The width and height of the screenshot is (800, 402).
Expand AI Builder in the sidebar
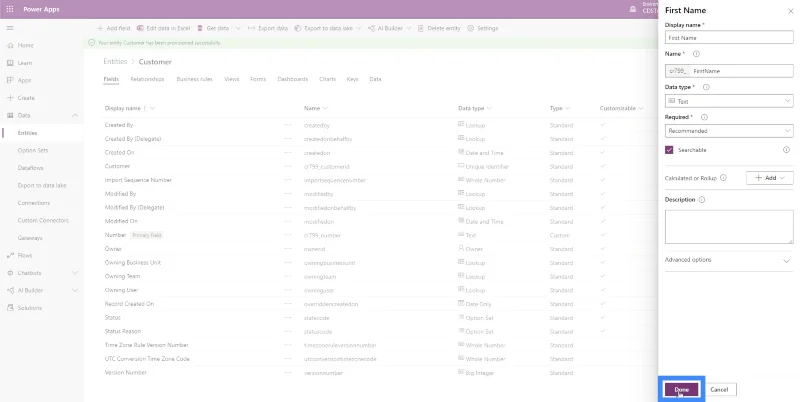pos(75,290)
